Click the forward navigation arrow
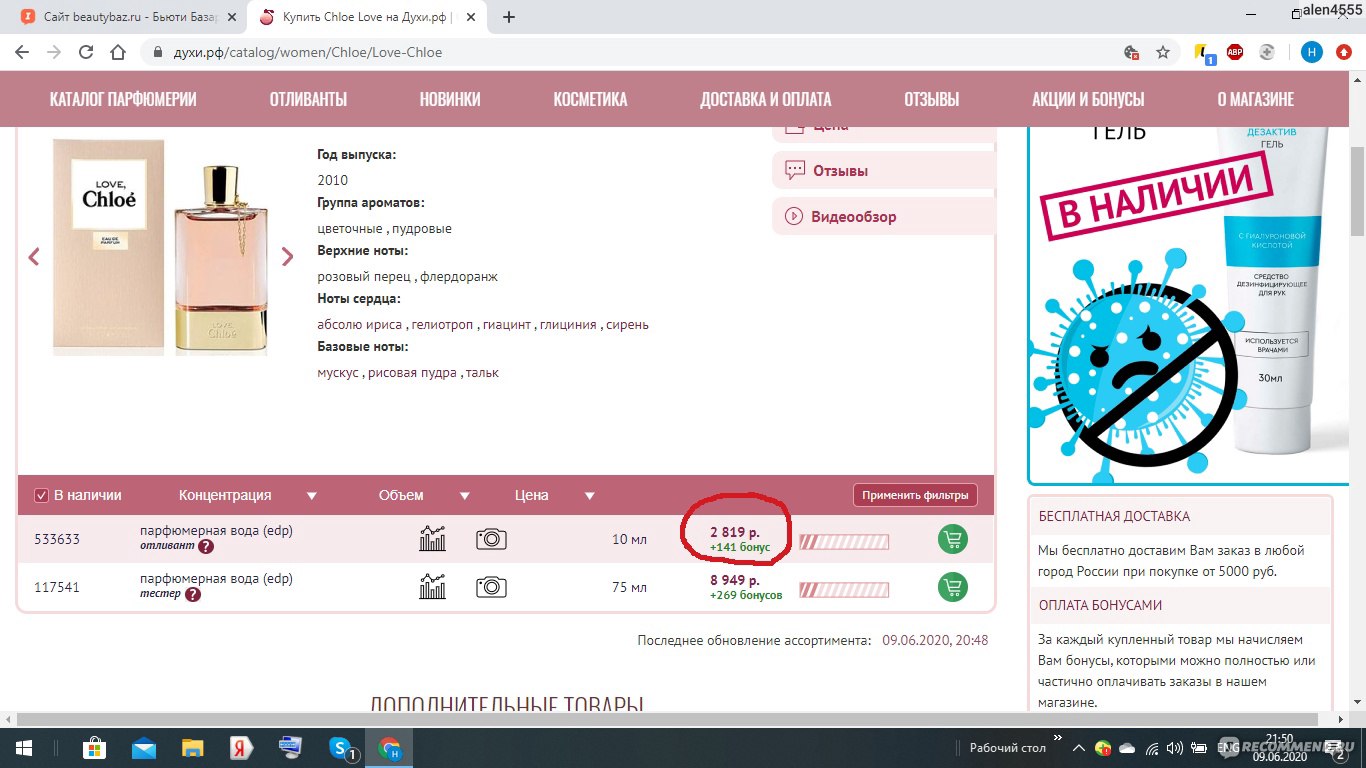 click(54, 52)
